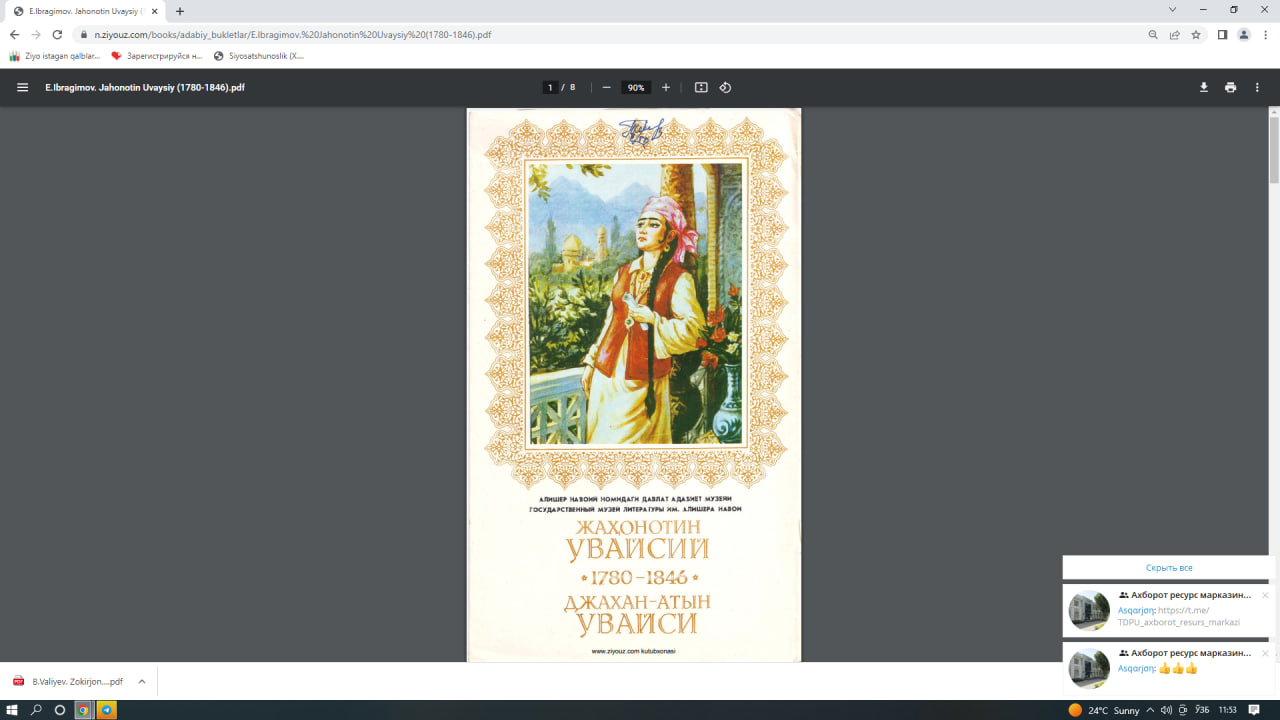Open the PDF sidebar menu icon

point(22,87)
